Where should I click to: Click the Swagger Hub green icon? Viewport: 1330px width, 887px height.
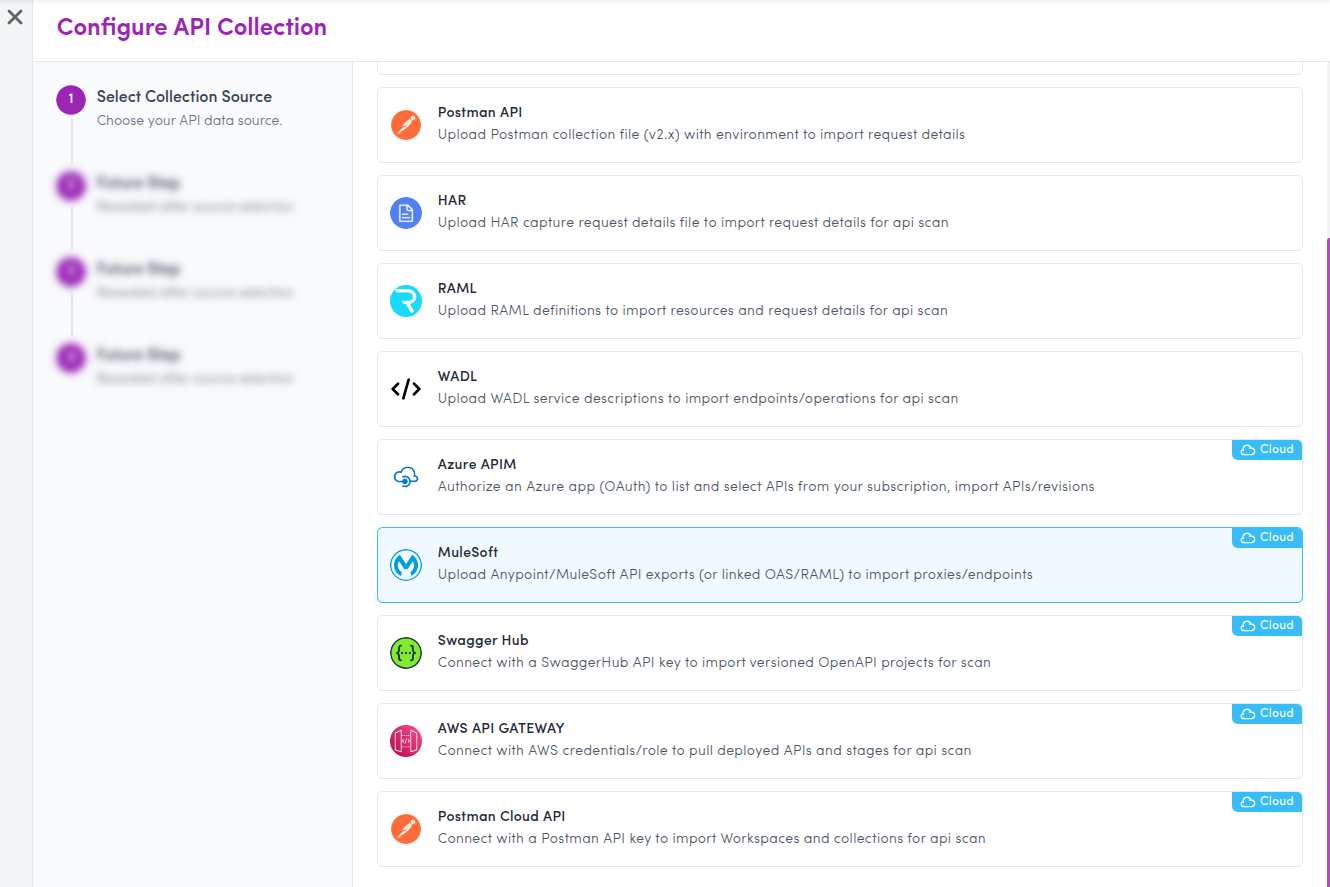point(405,653)
